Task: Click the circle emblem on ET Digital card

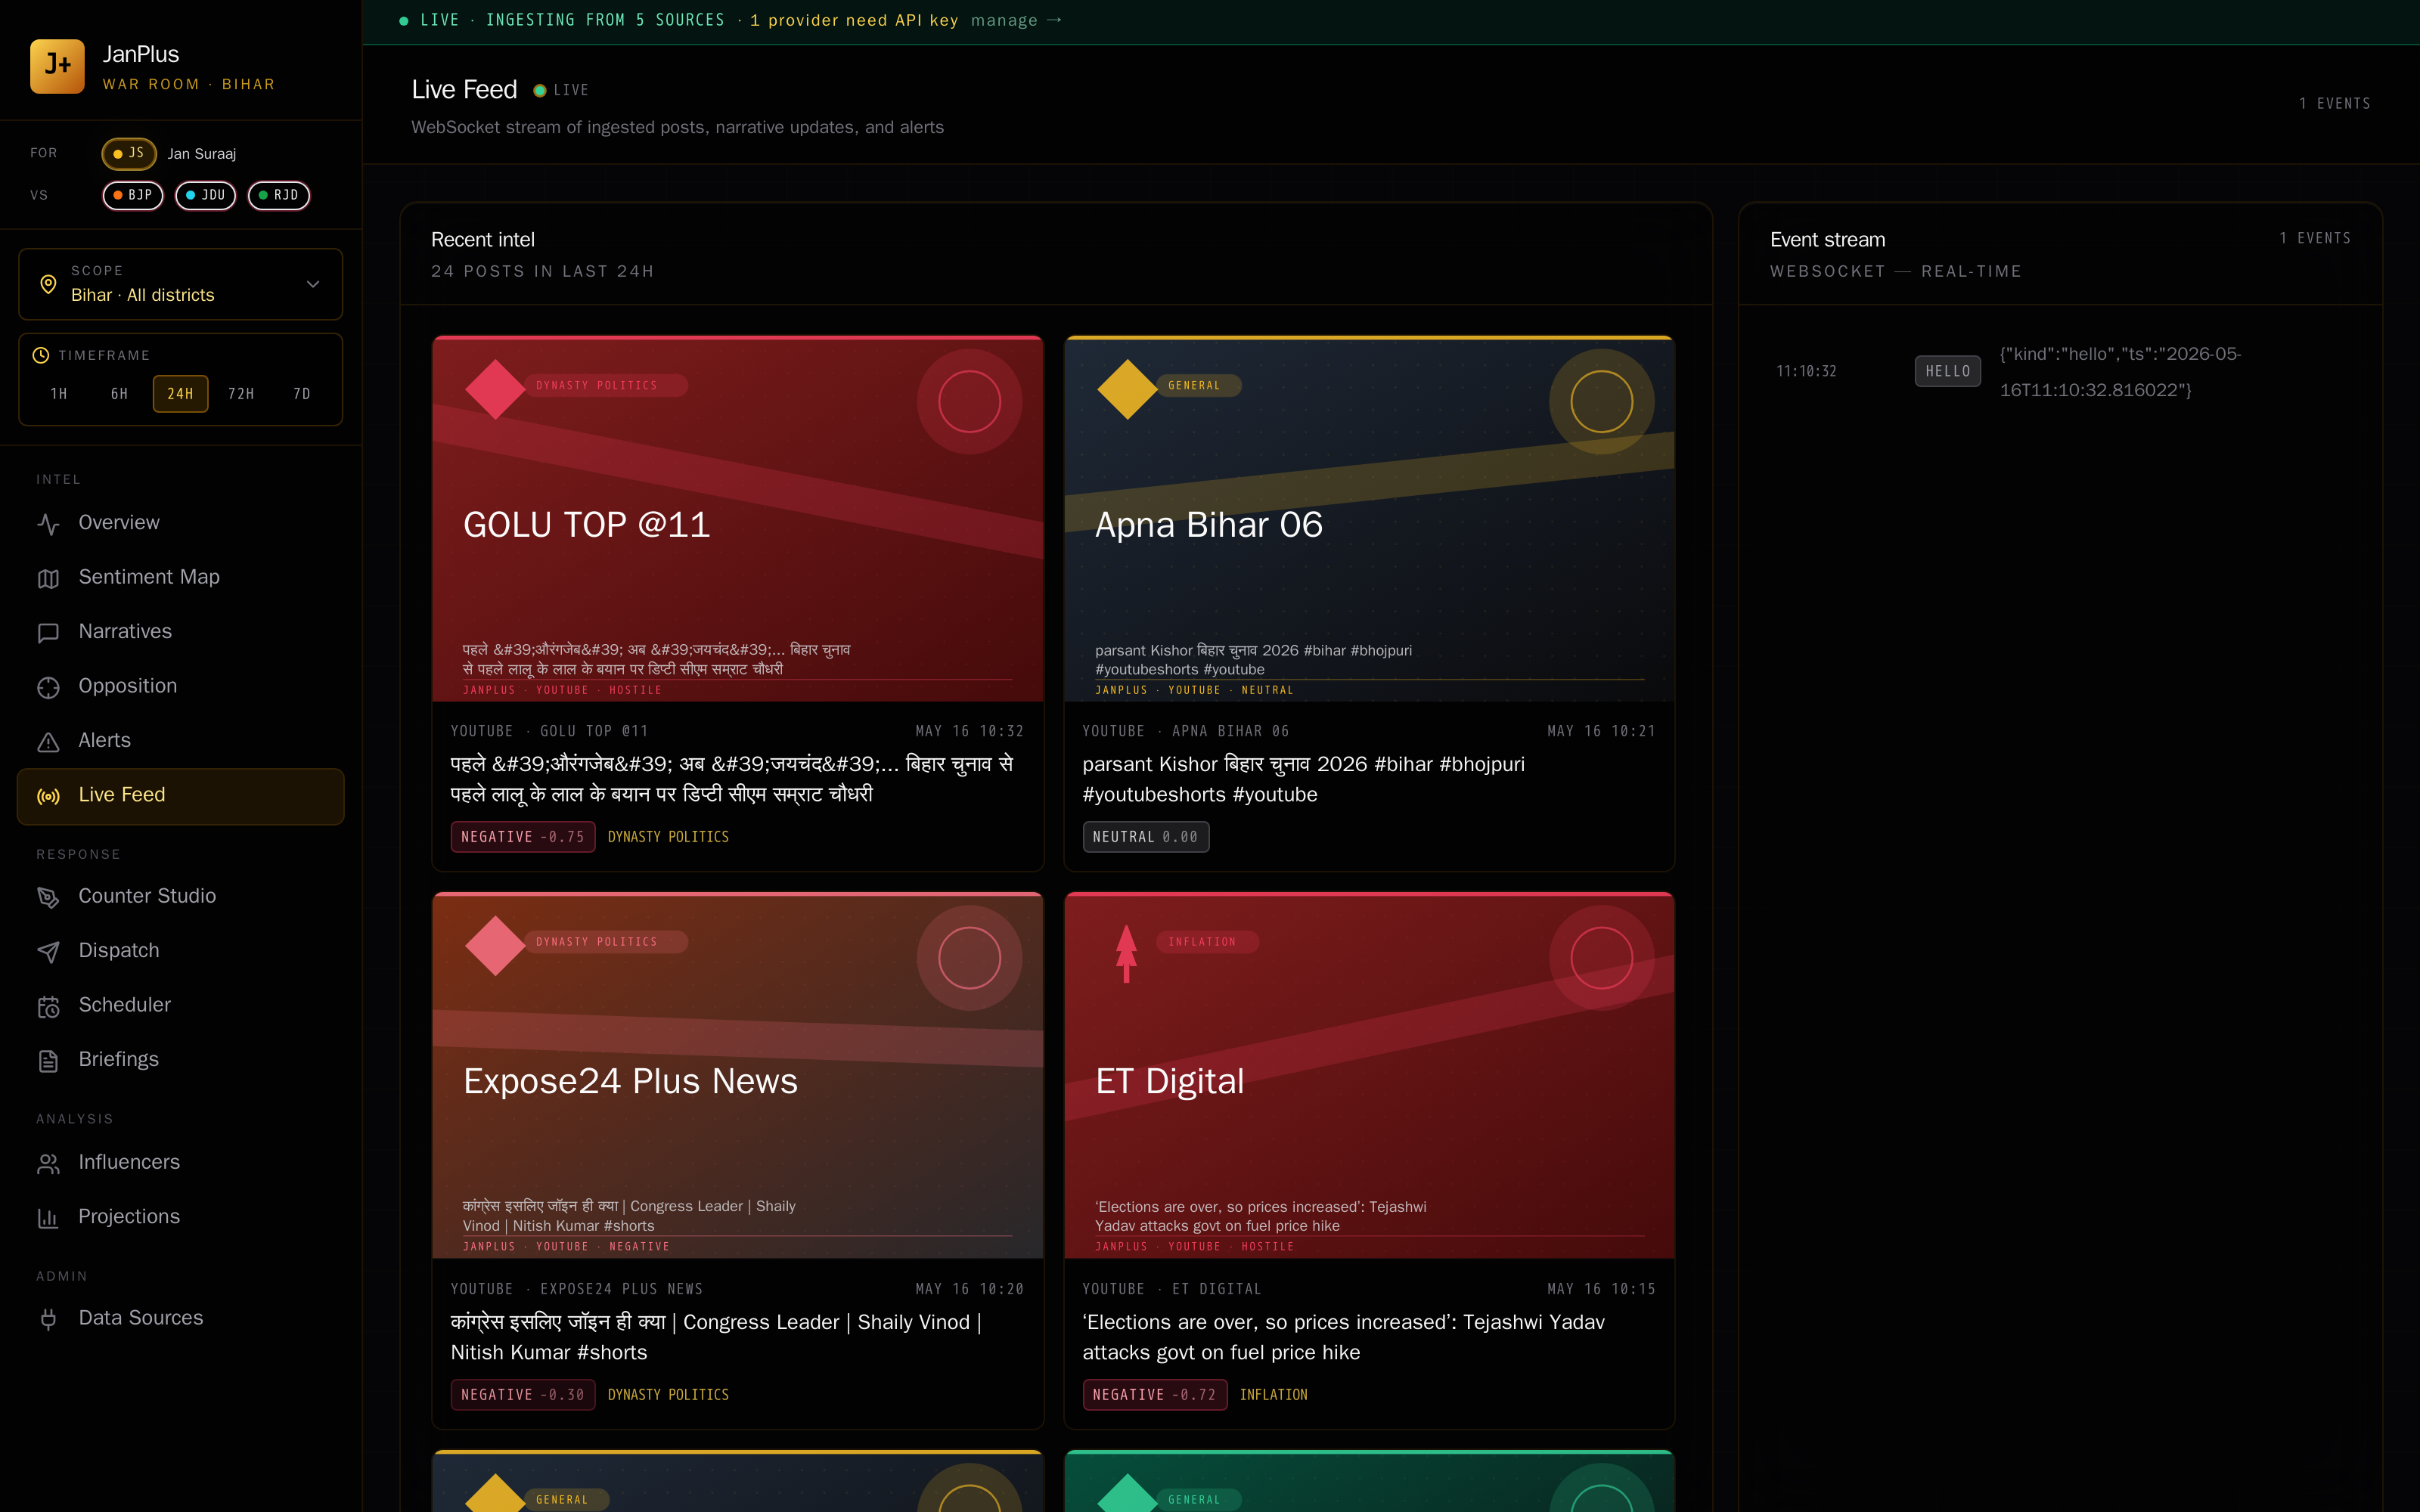Action: click(x=1601, y=958)
